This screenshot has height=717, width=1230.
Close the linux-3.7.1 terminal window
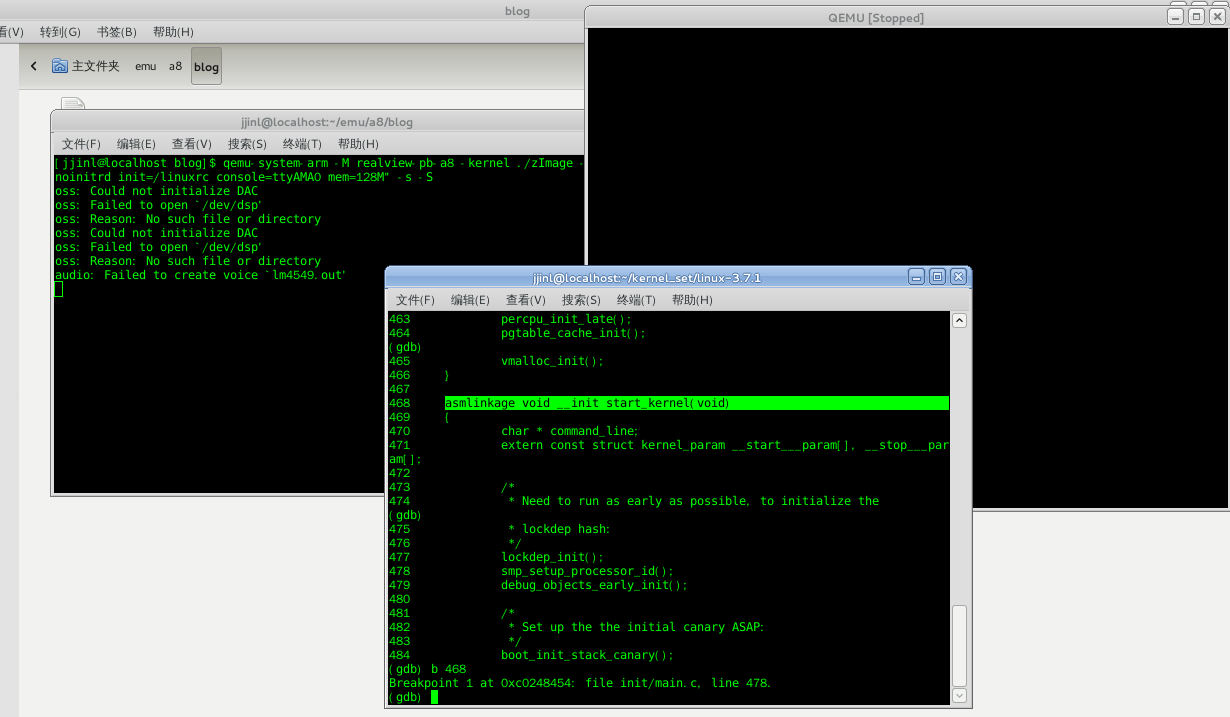click(958, 276)
